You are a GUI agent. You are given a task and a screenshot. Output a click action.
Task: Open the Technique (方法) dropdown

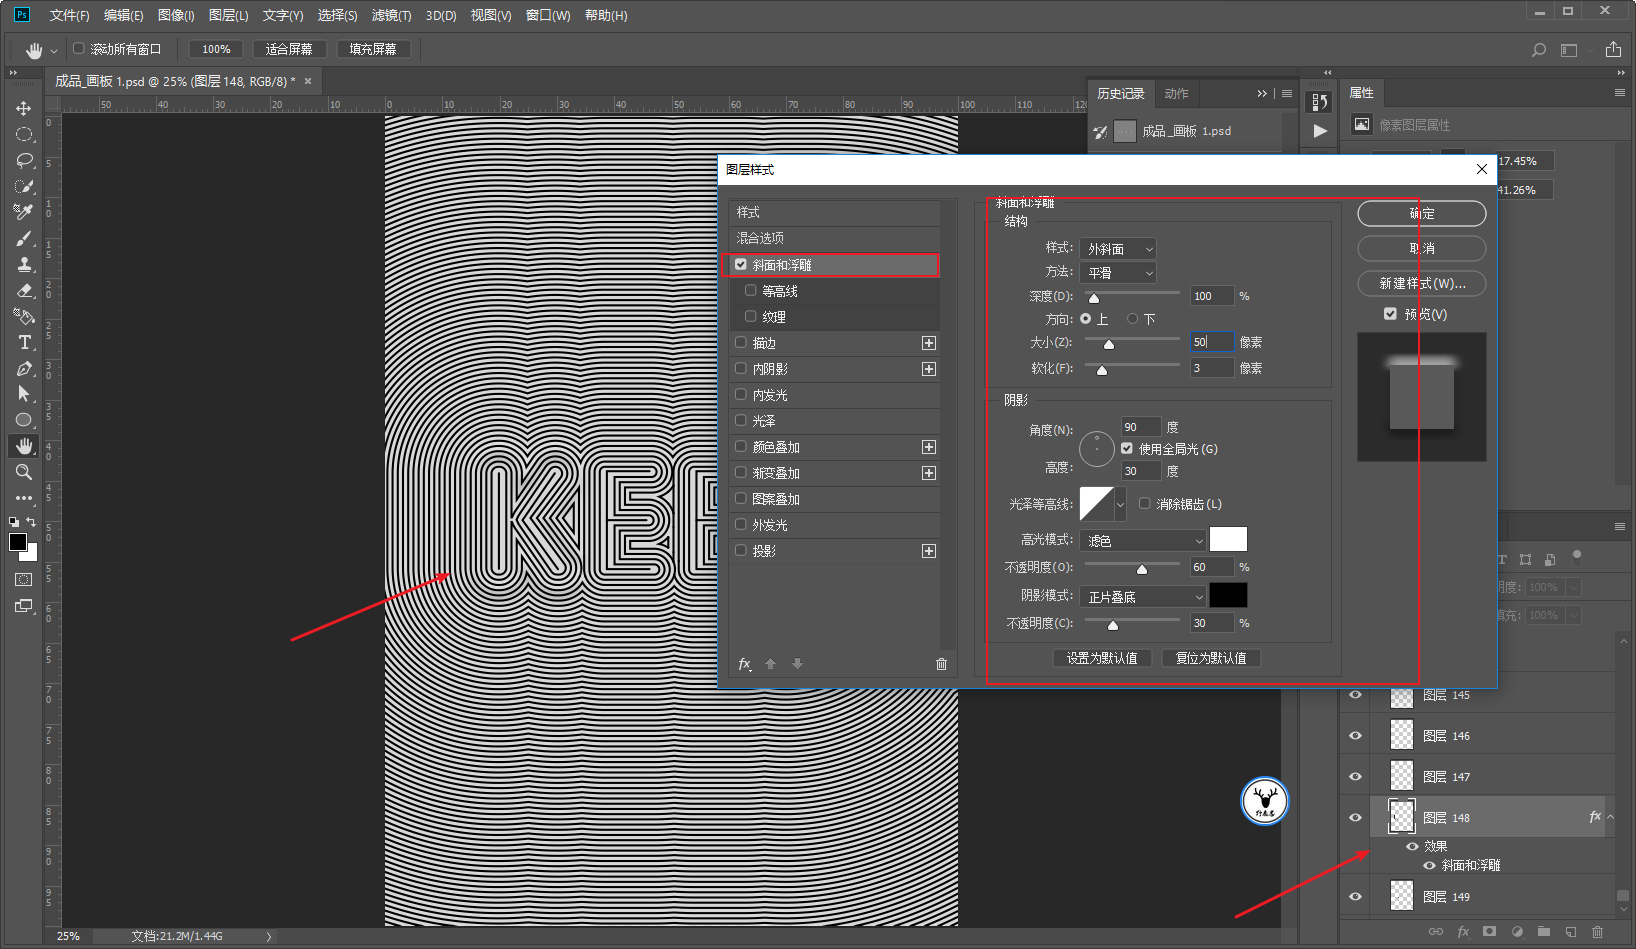[x=1118, y=273]
